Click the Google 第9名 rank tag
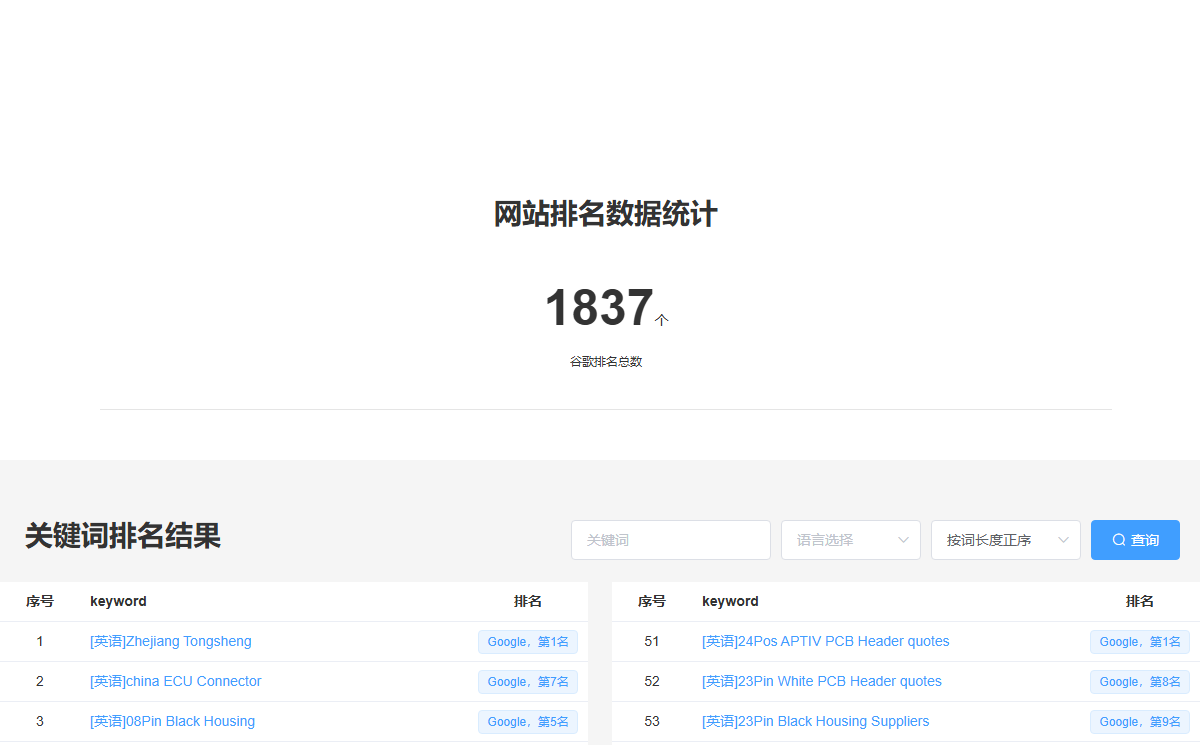Screen dimensions: 1200x745 point(1140,722)
